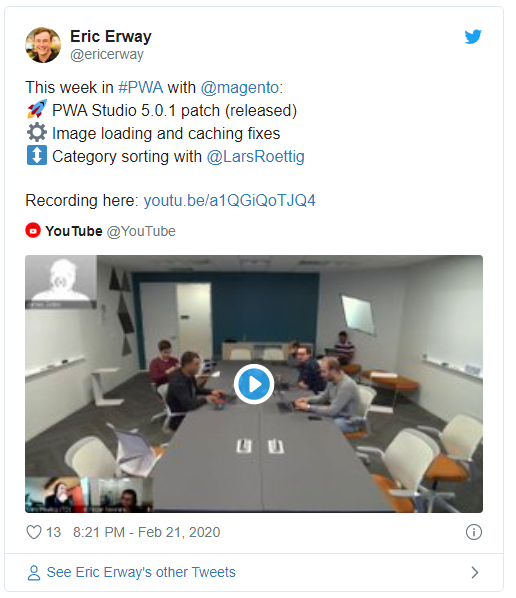This screenshot has width=516, height=598.
Task: Expand the chevron arrow at the card footer
Action: coord(474,572)
